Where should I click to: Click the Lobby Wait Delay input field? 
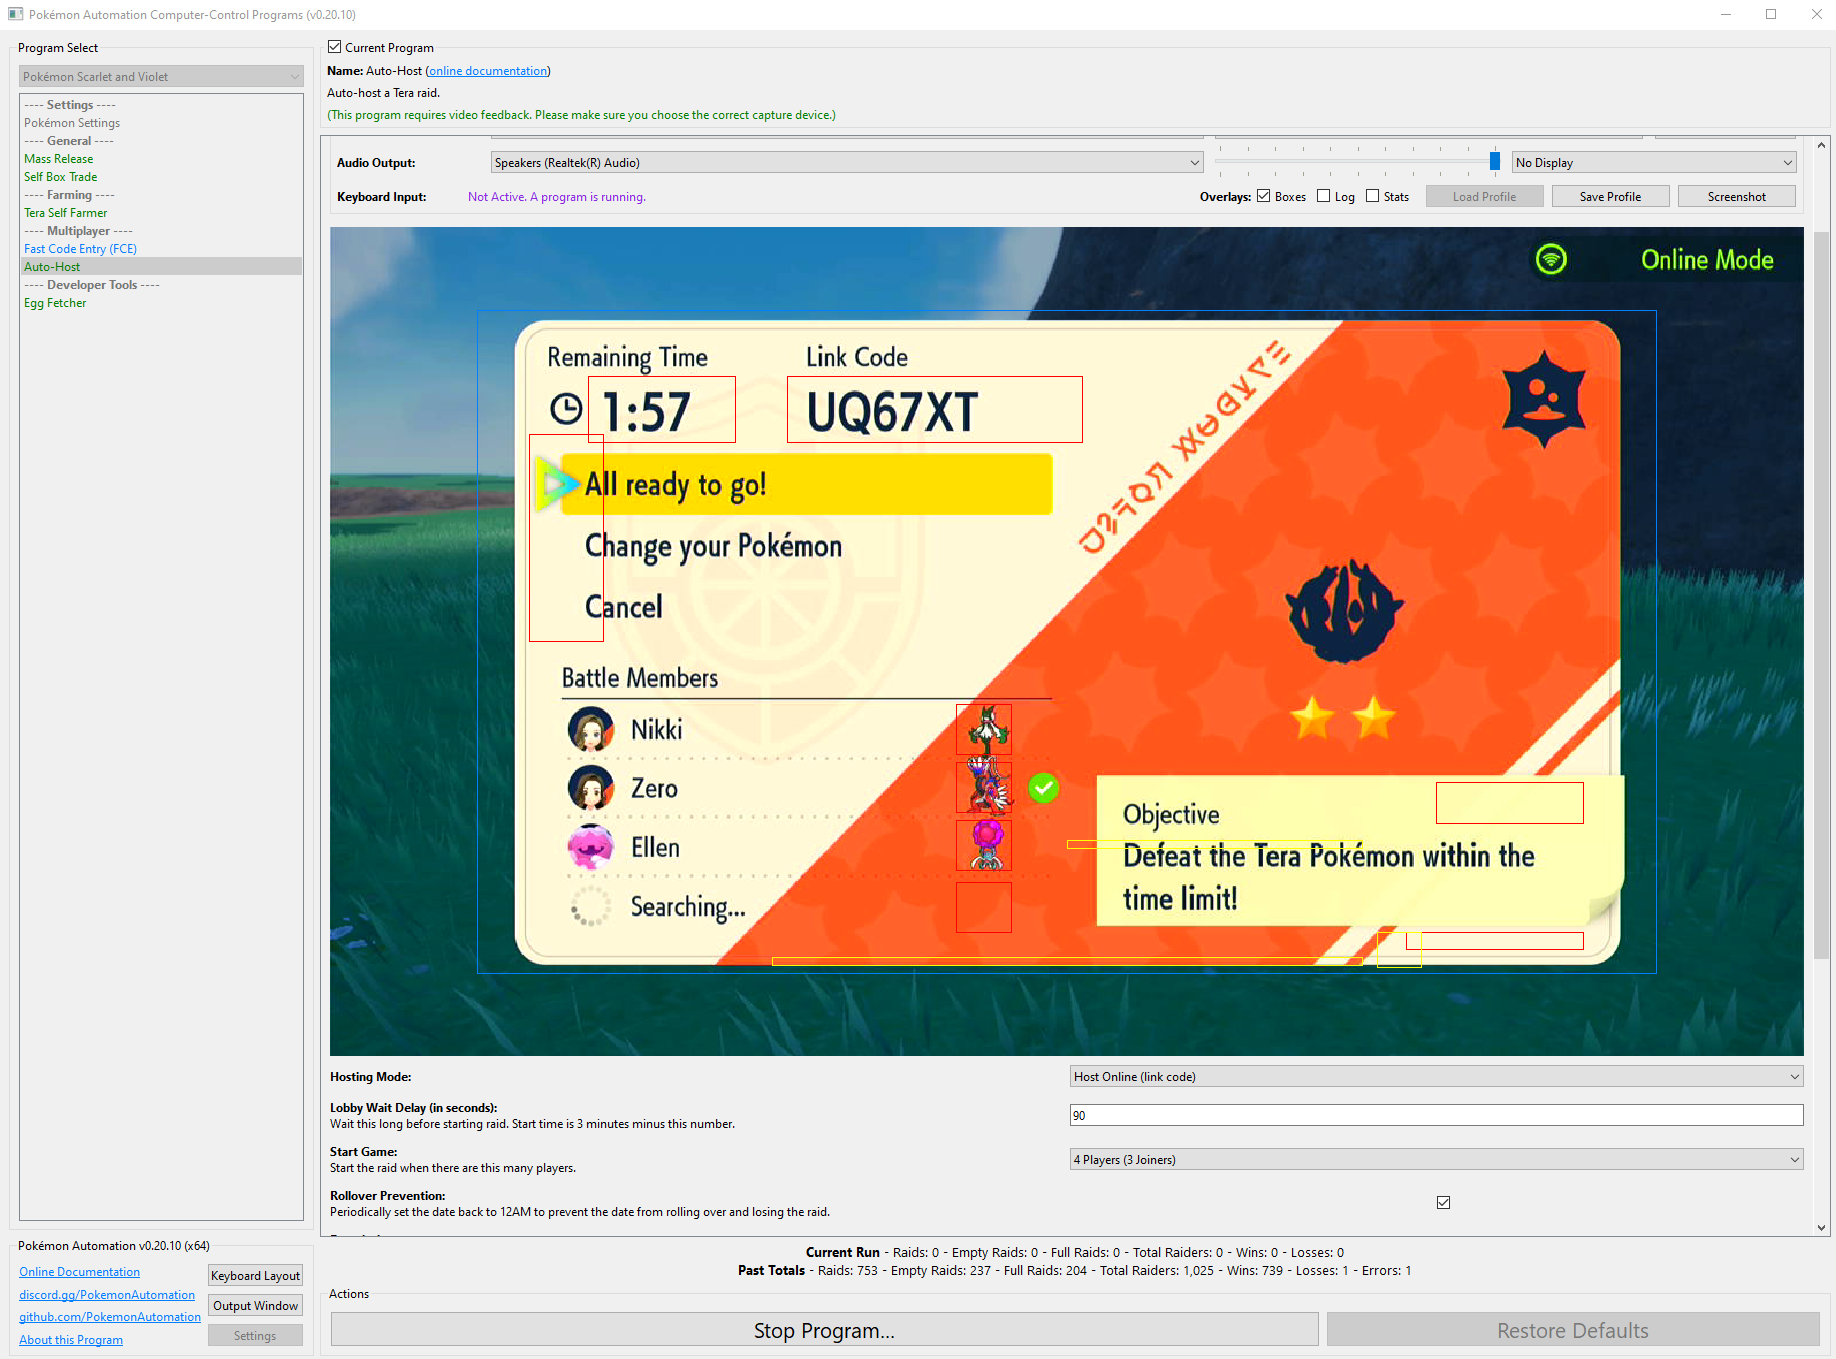[x=1435, y=1116]
